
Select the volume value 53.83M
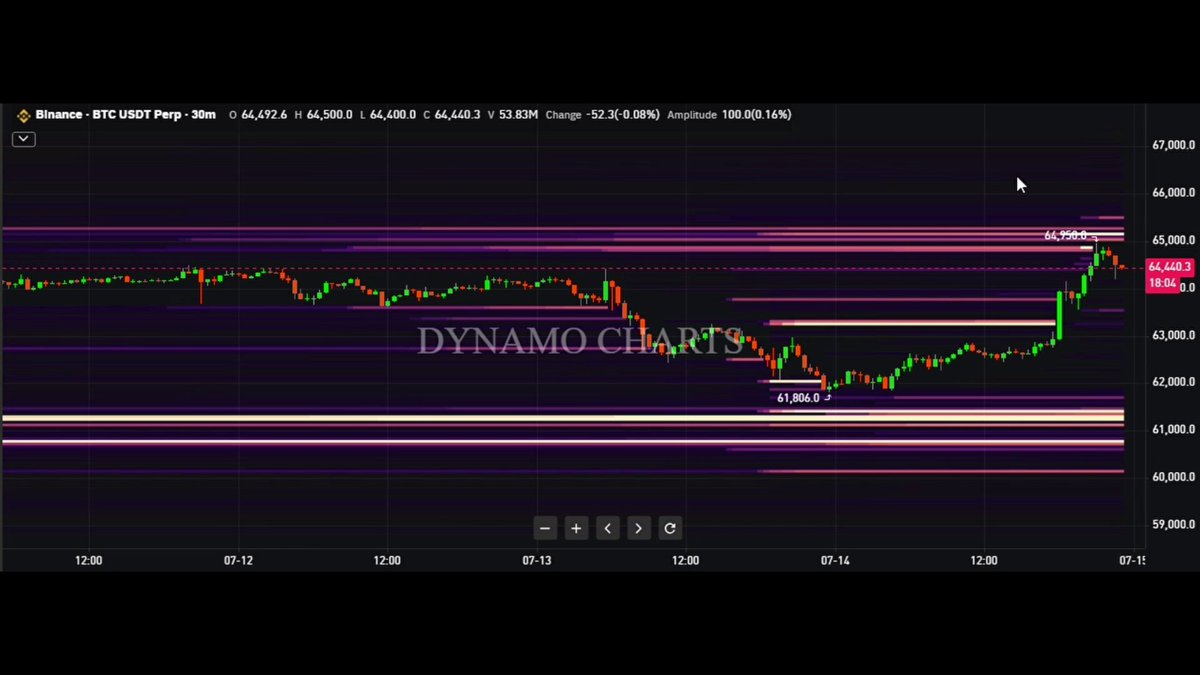[518, 115]
